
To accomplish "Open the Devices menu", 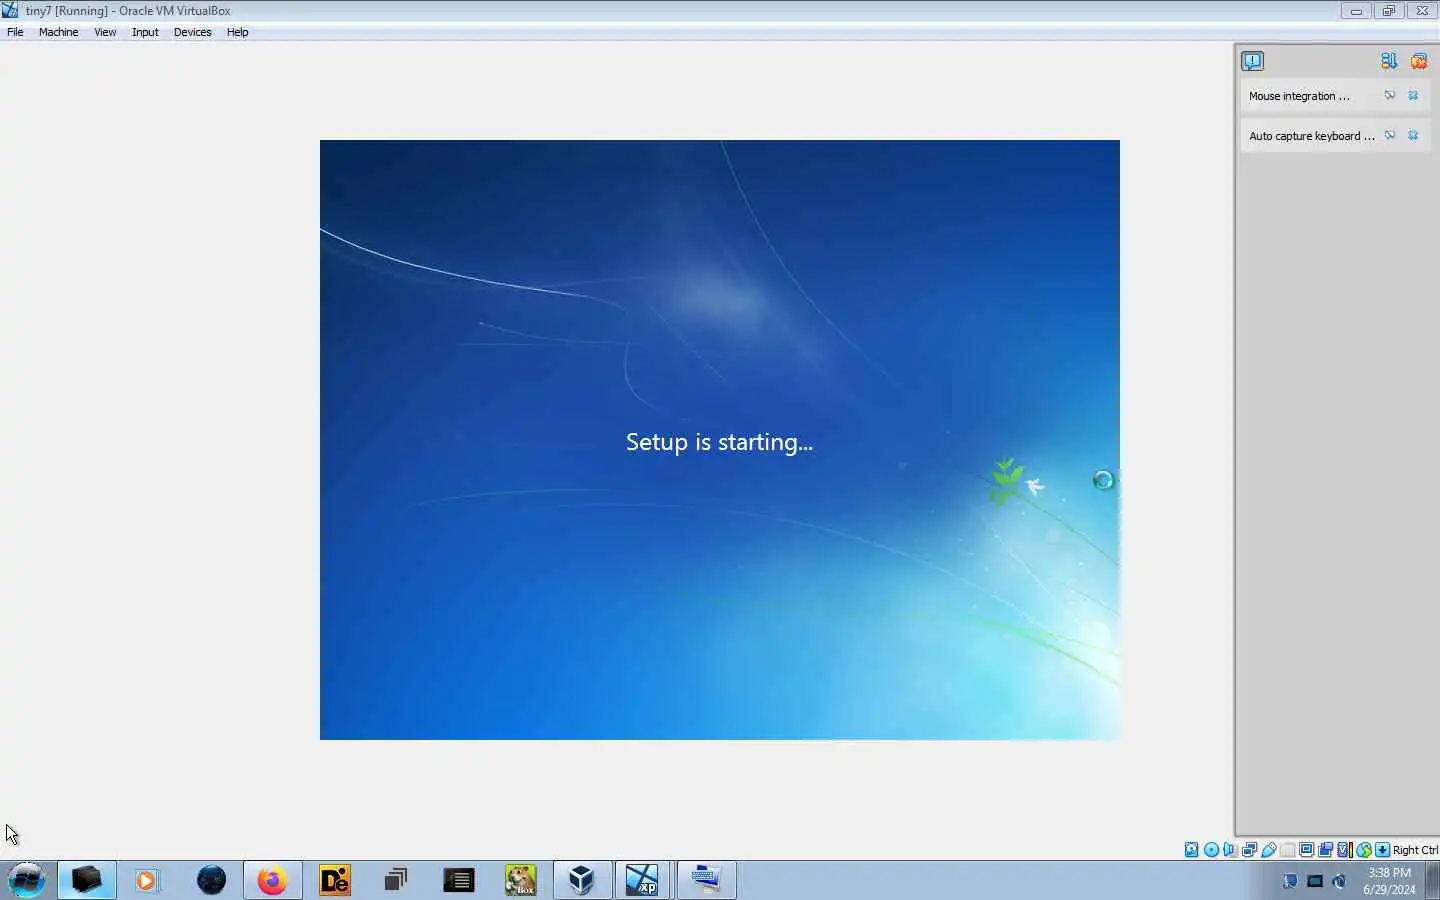I will click(x=192, y=32).
